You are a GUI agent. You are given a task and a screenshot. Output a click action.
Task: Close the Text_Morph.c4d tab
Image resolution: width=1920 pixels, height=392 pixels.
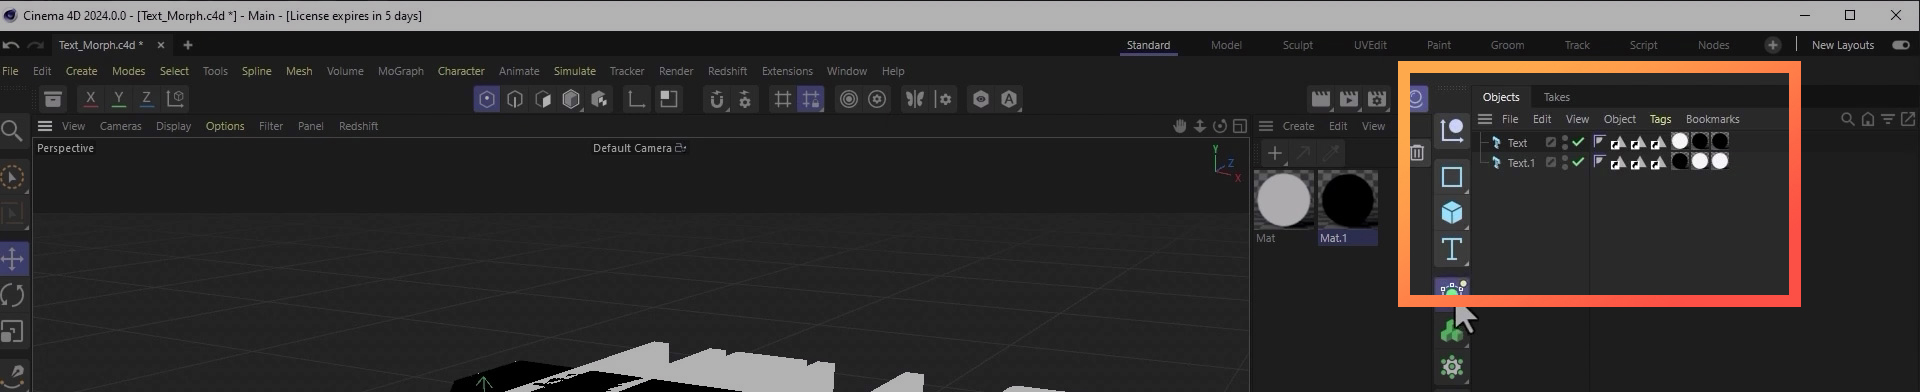(x=161, y=45)
